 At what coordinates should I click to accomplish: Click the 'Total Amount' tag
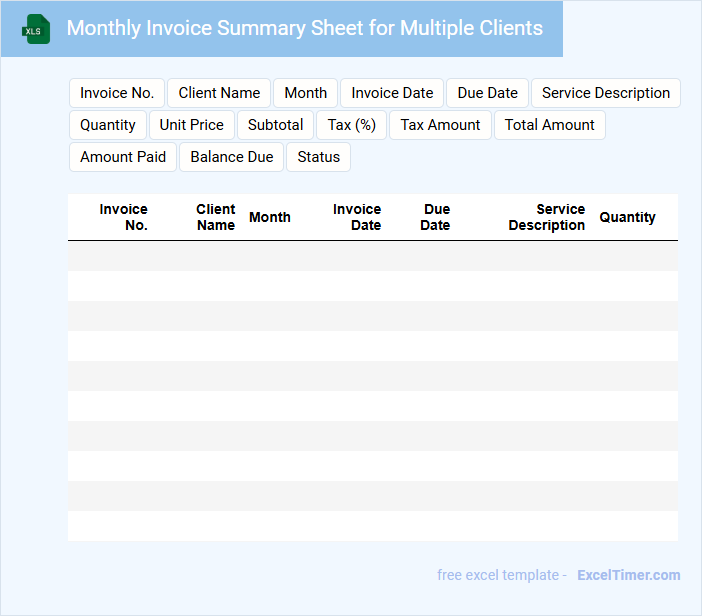(x=549, y=125)
